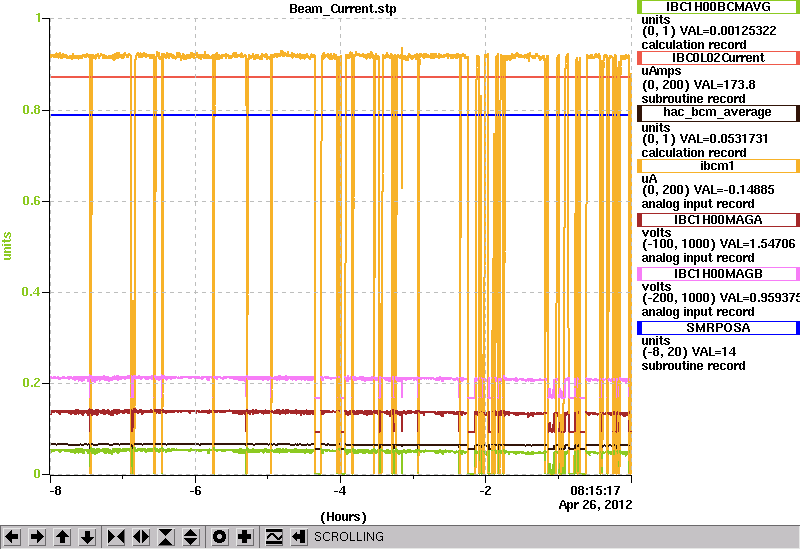800x549 pixels.
Task: Click the uAmps unit label
Action: click(661, 71)
